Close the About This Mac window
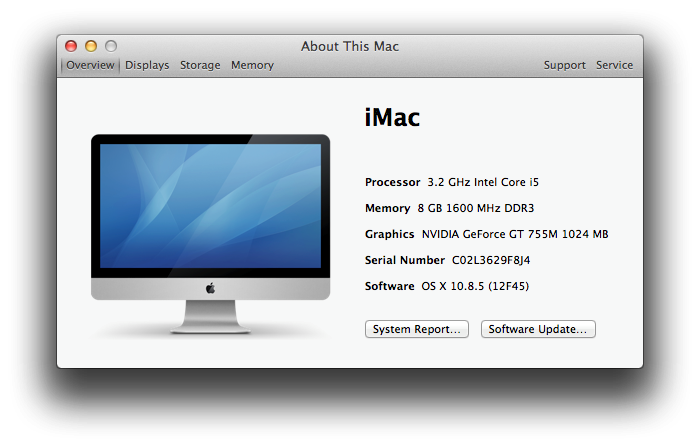The height and width of the screenshot is (447, 700). 71,46
